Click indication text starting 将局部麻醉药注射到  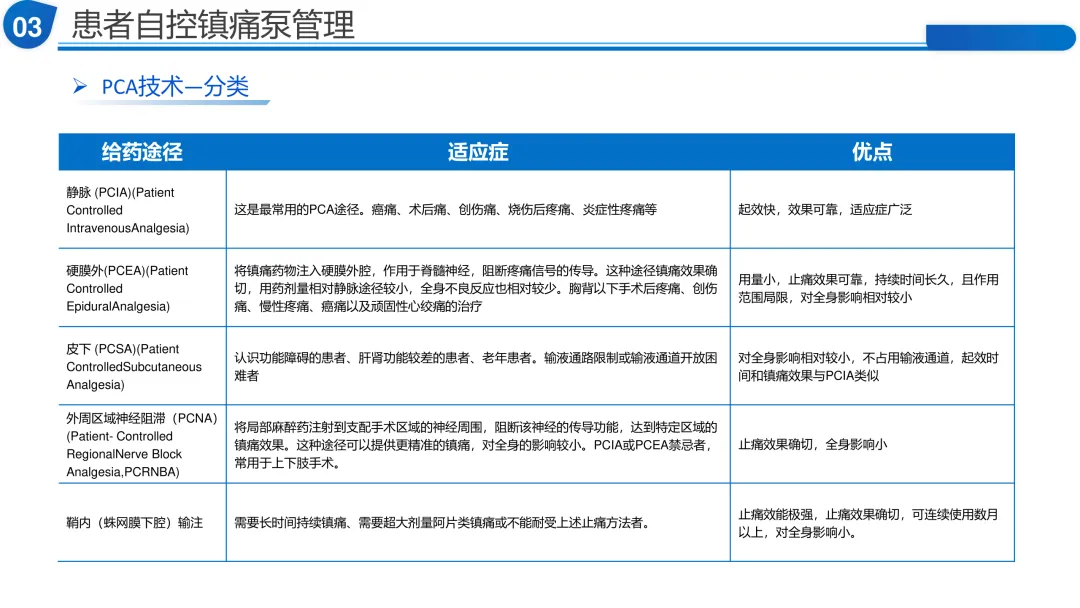475,445
